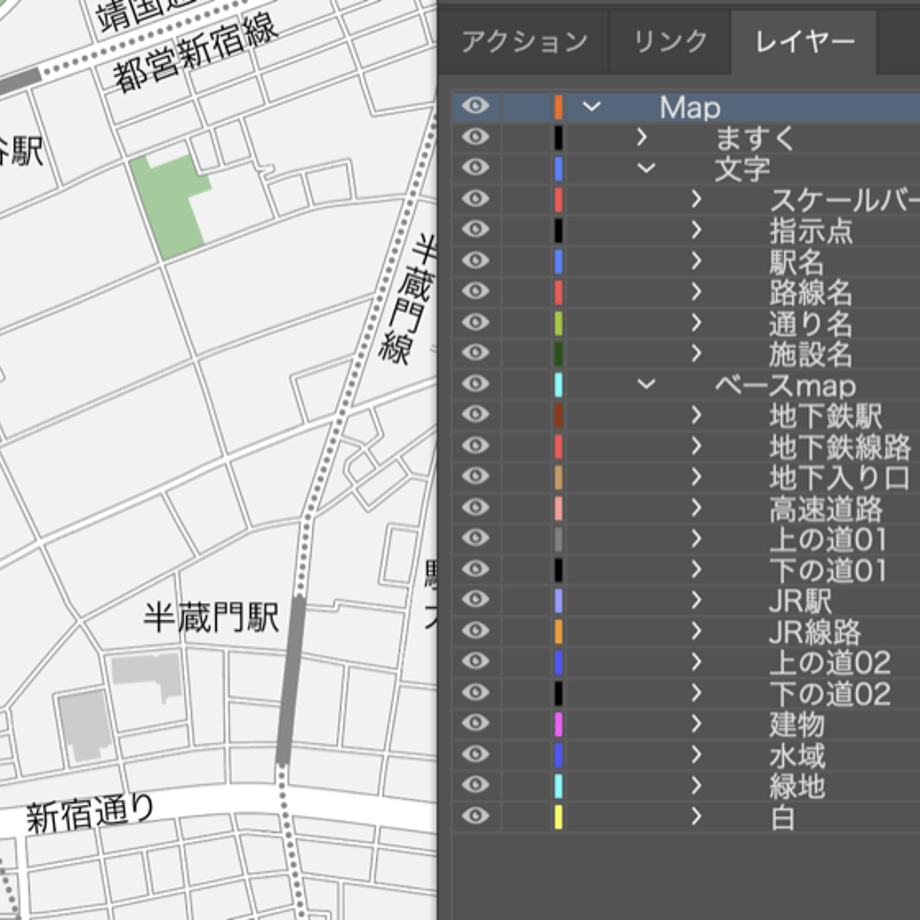Select the 地下入り口 layer row
920x920 pixels.
tap(686, 476)
